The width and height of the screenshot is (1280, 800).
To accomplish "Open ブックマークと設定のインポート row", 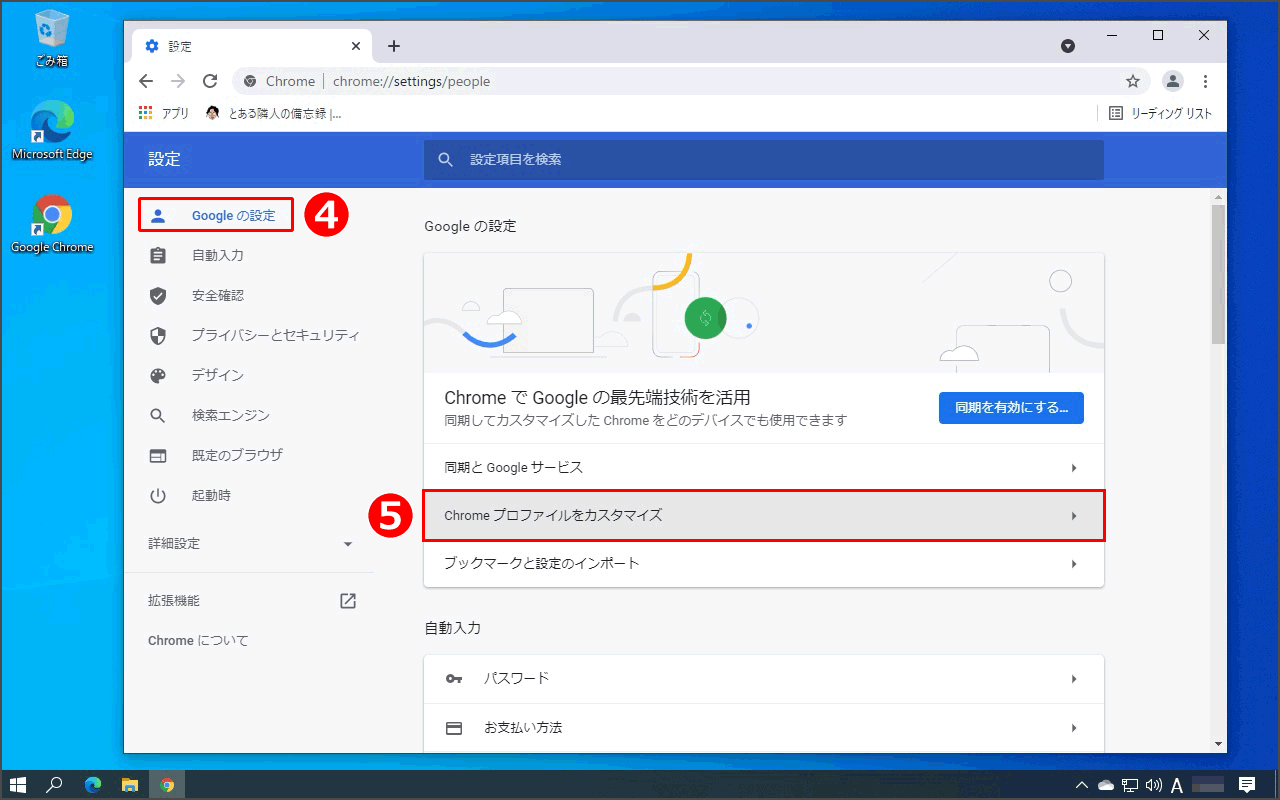I will [764, 564].
